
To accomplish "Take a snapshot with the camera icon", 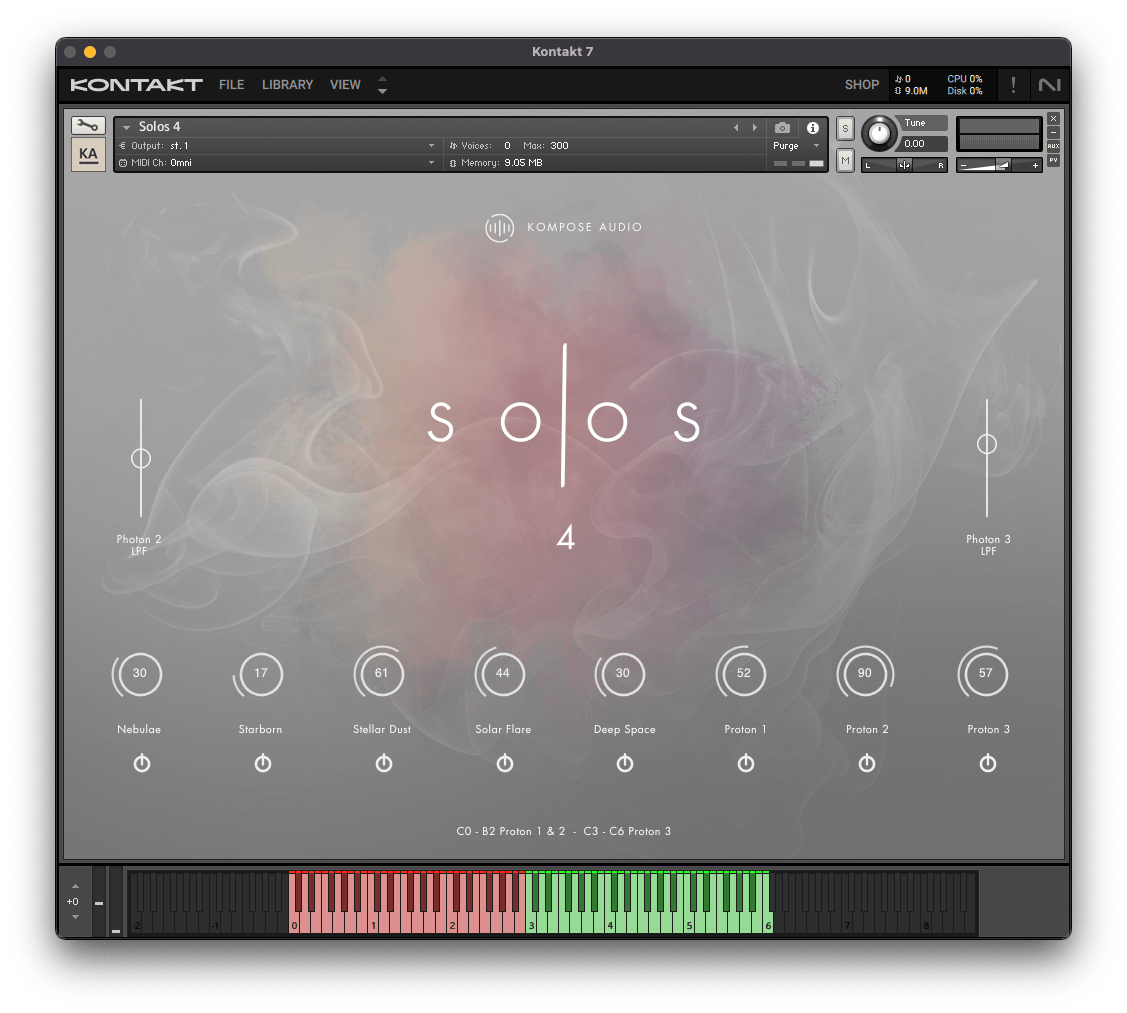I will pos(782,128).
